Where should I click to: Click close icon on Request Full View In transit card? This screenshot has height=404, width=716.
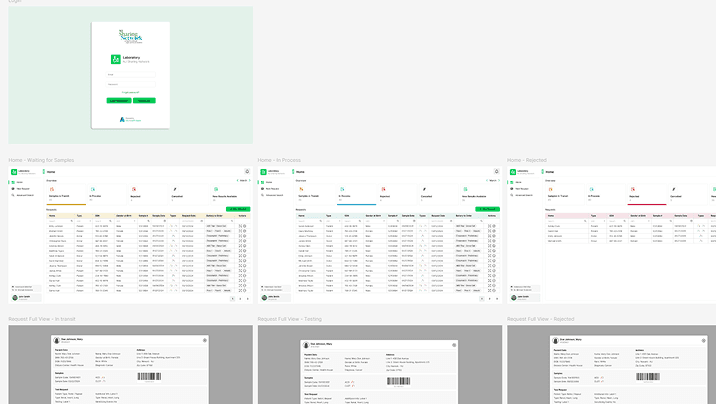pos(204,341)
